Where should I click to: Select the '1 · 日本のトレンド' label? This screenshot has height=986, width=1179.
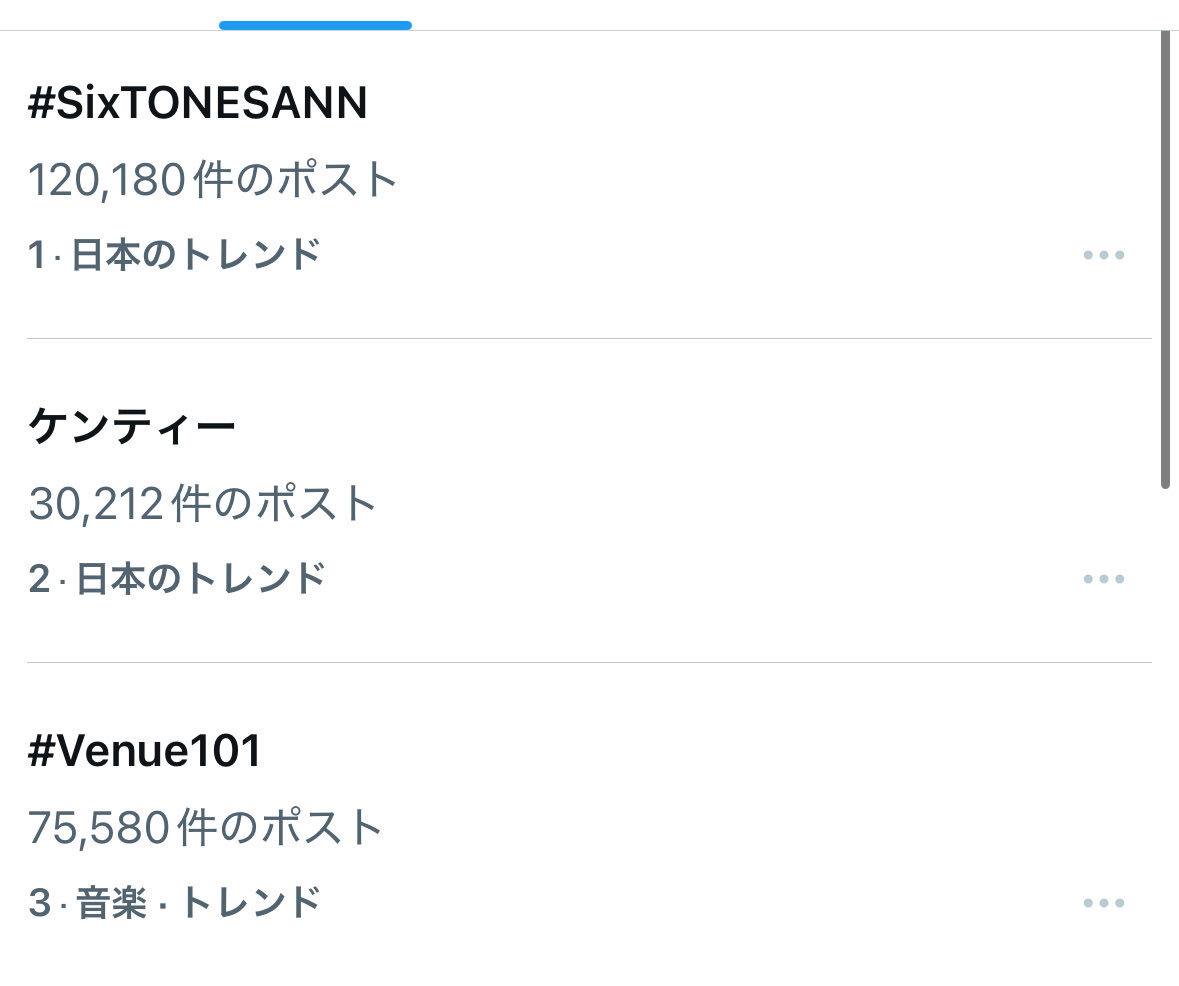[175, 255]
